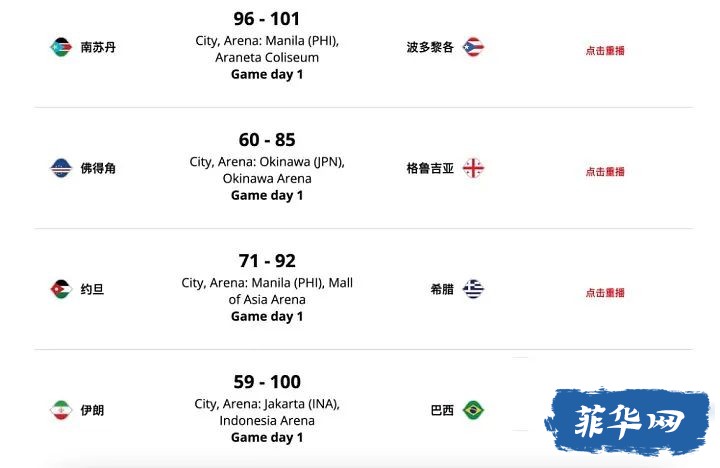
Task: Open replay link for Jordan vs Greece
Action: [x=605, y=293]
